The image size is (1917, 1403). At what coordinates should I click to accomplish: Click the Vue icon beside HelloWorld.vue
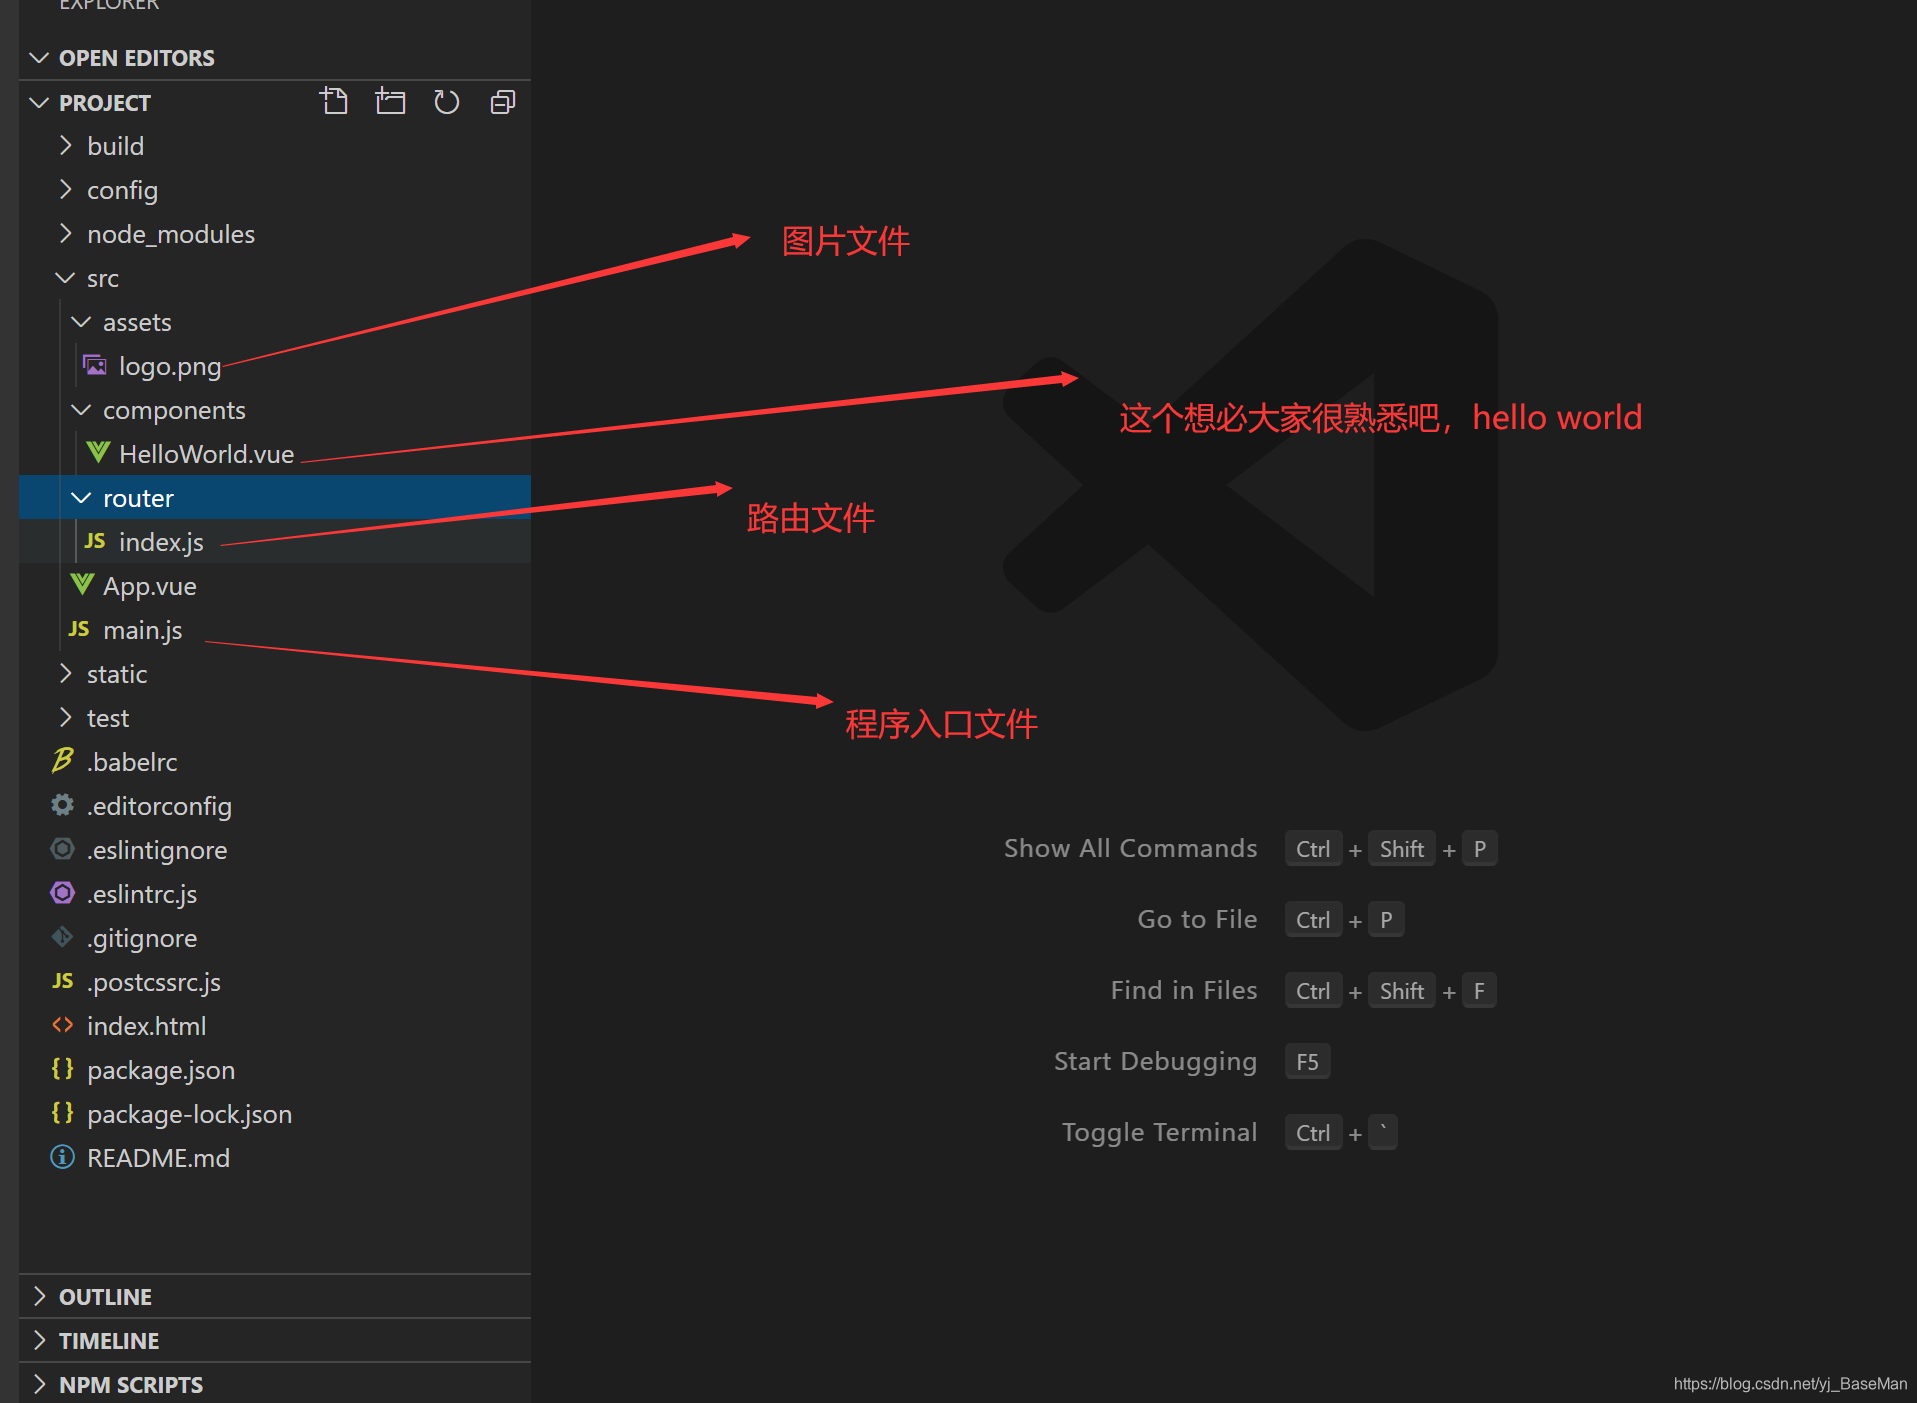[x=98, y=453]
